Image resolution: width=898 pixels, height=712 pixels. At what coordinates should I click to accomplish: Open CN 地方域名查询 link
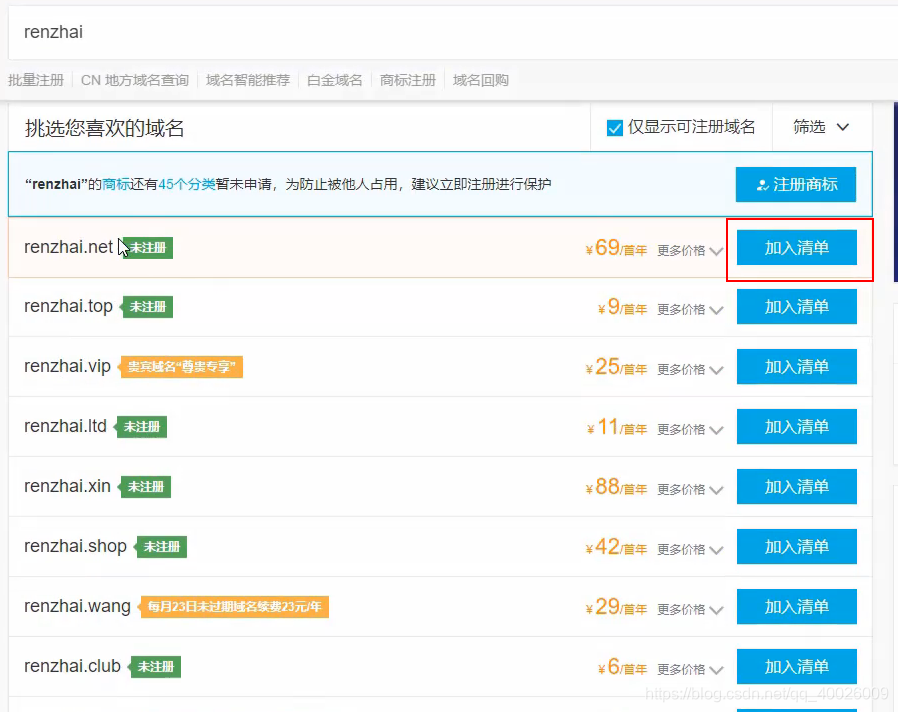(135, 80)
